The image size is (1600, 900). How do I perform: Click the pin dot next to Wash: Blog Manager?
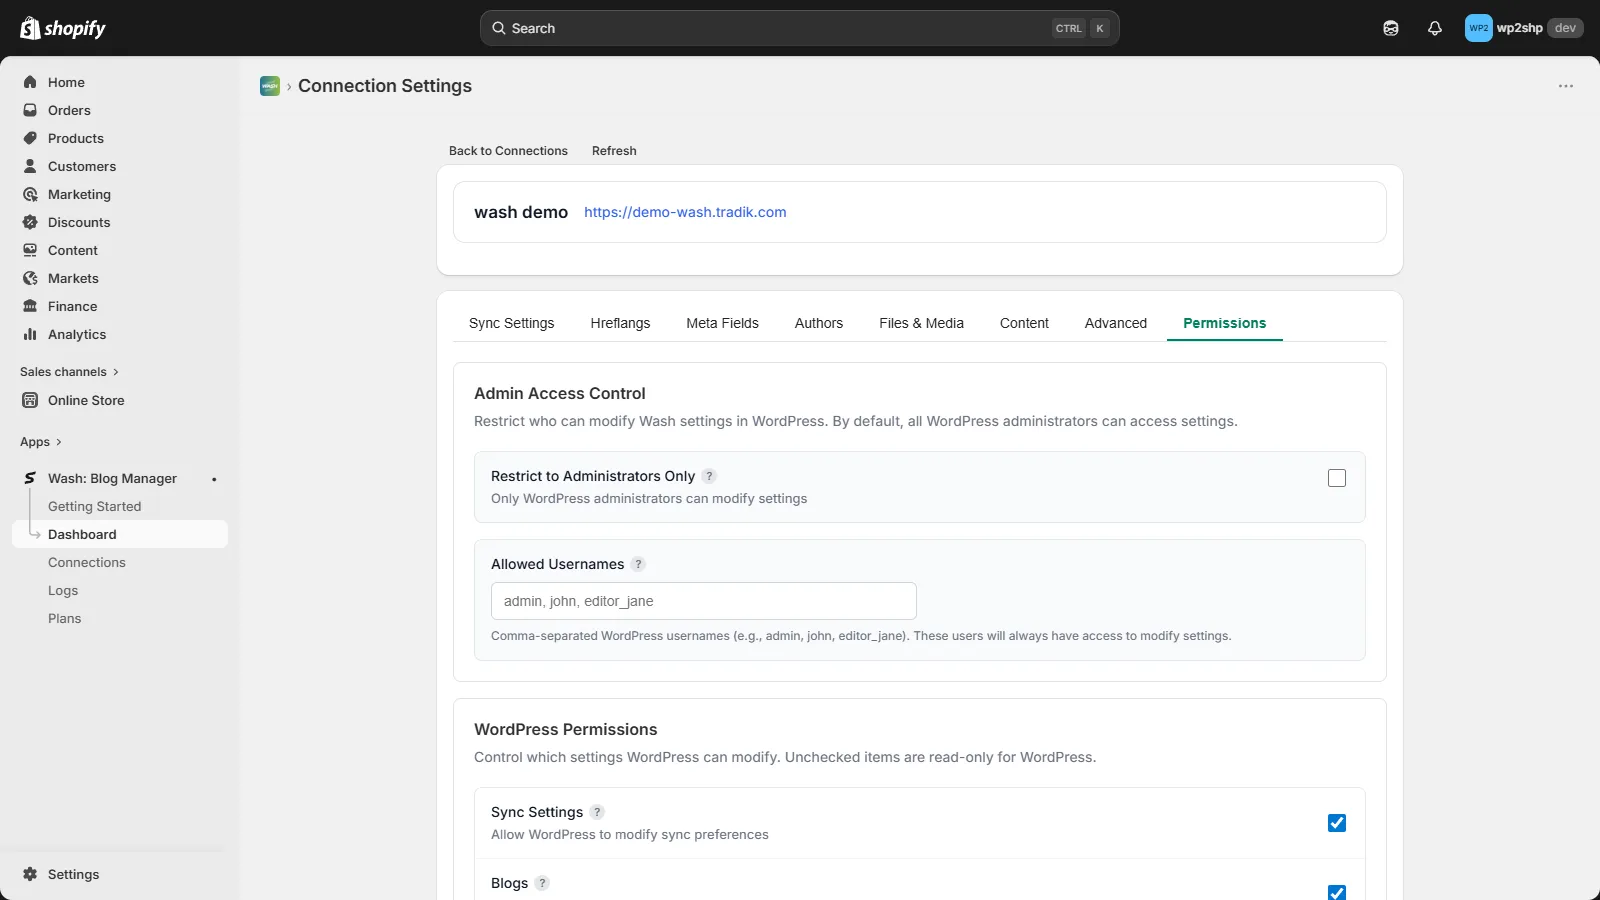[x=214, y=479]
